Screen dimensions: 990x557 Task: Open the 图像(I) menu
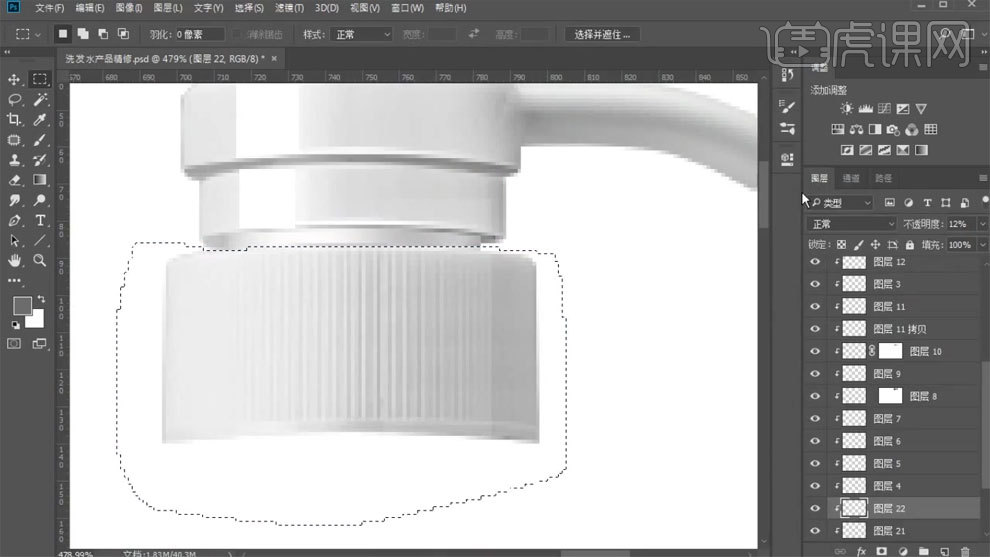(129, 8)
